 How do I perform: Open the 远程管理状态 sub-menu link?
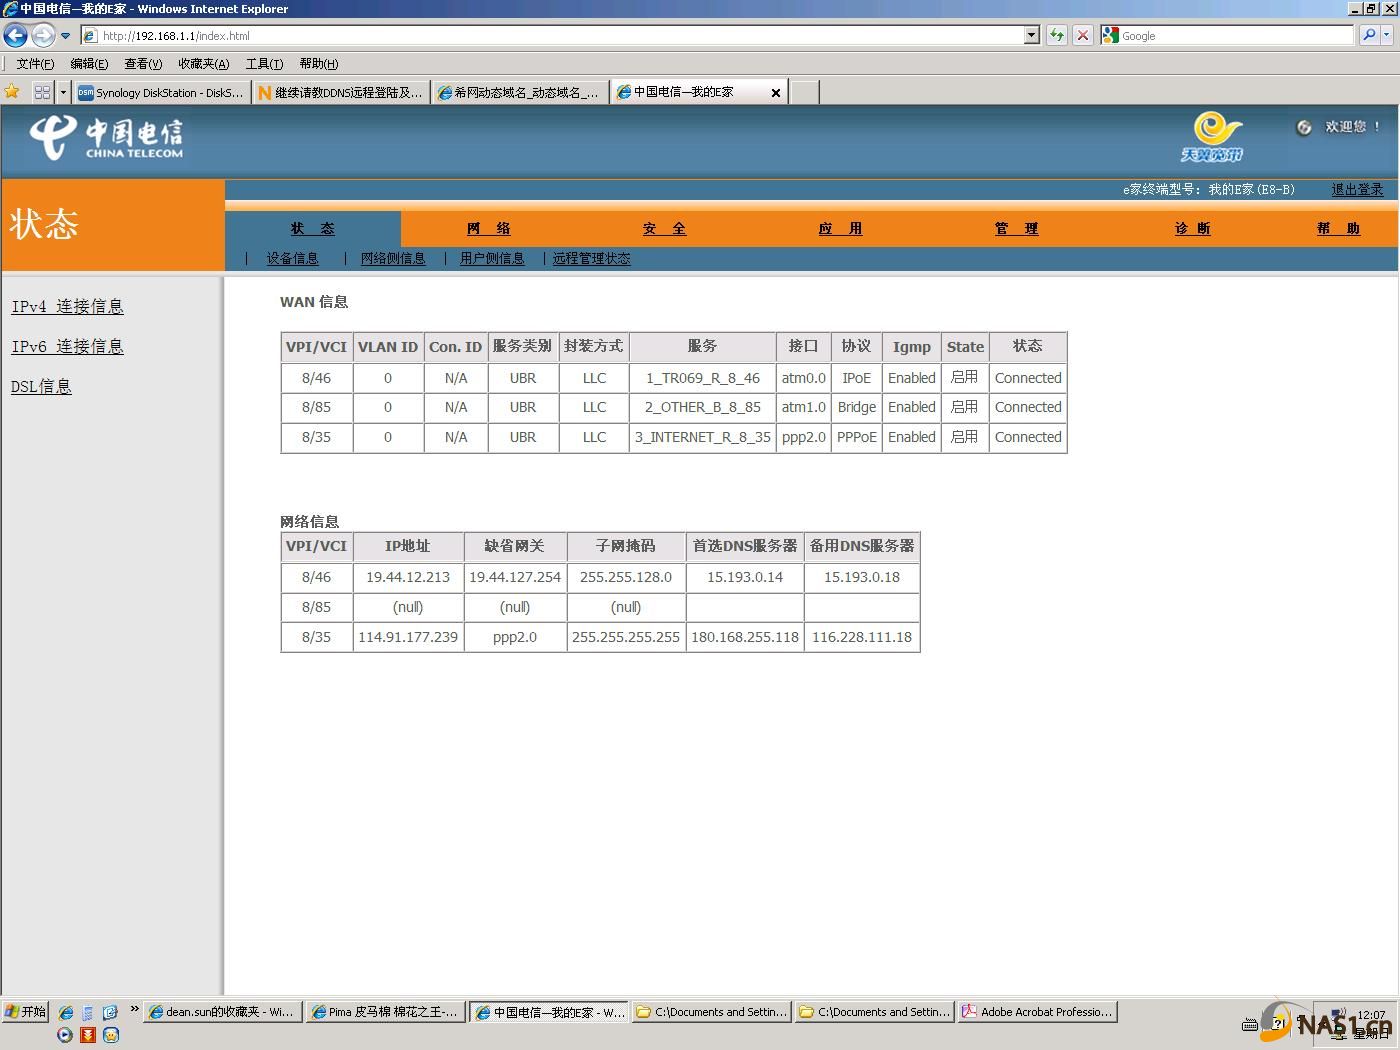click(x=592, y=258)
